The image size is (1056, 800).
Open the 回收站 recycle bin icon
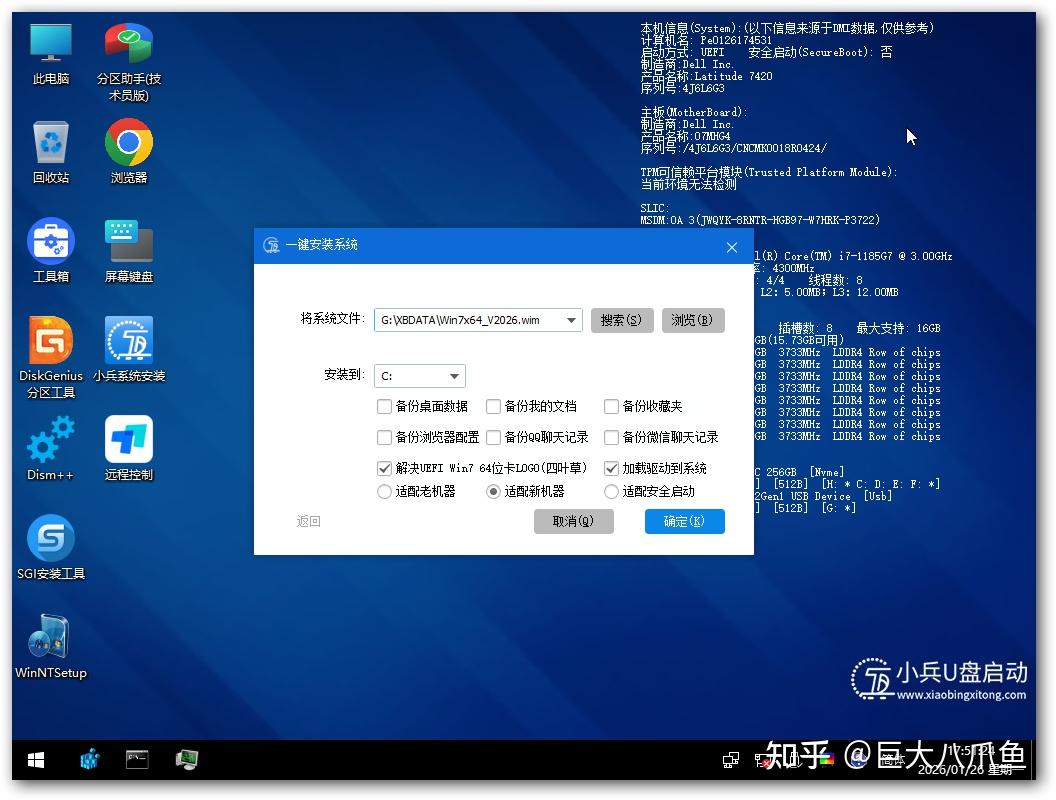(51, 153)
